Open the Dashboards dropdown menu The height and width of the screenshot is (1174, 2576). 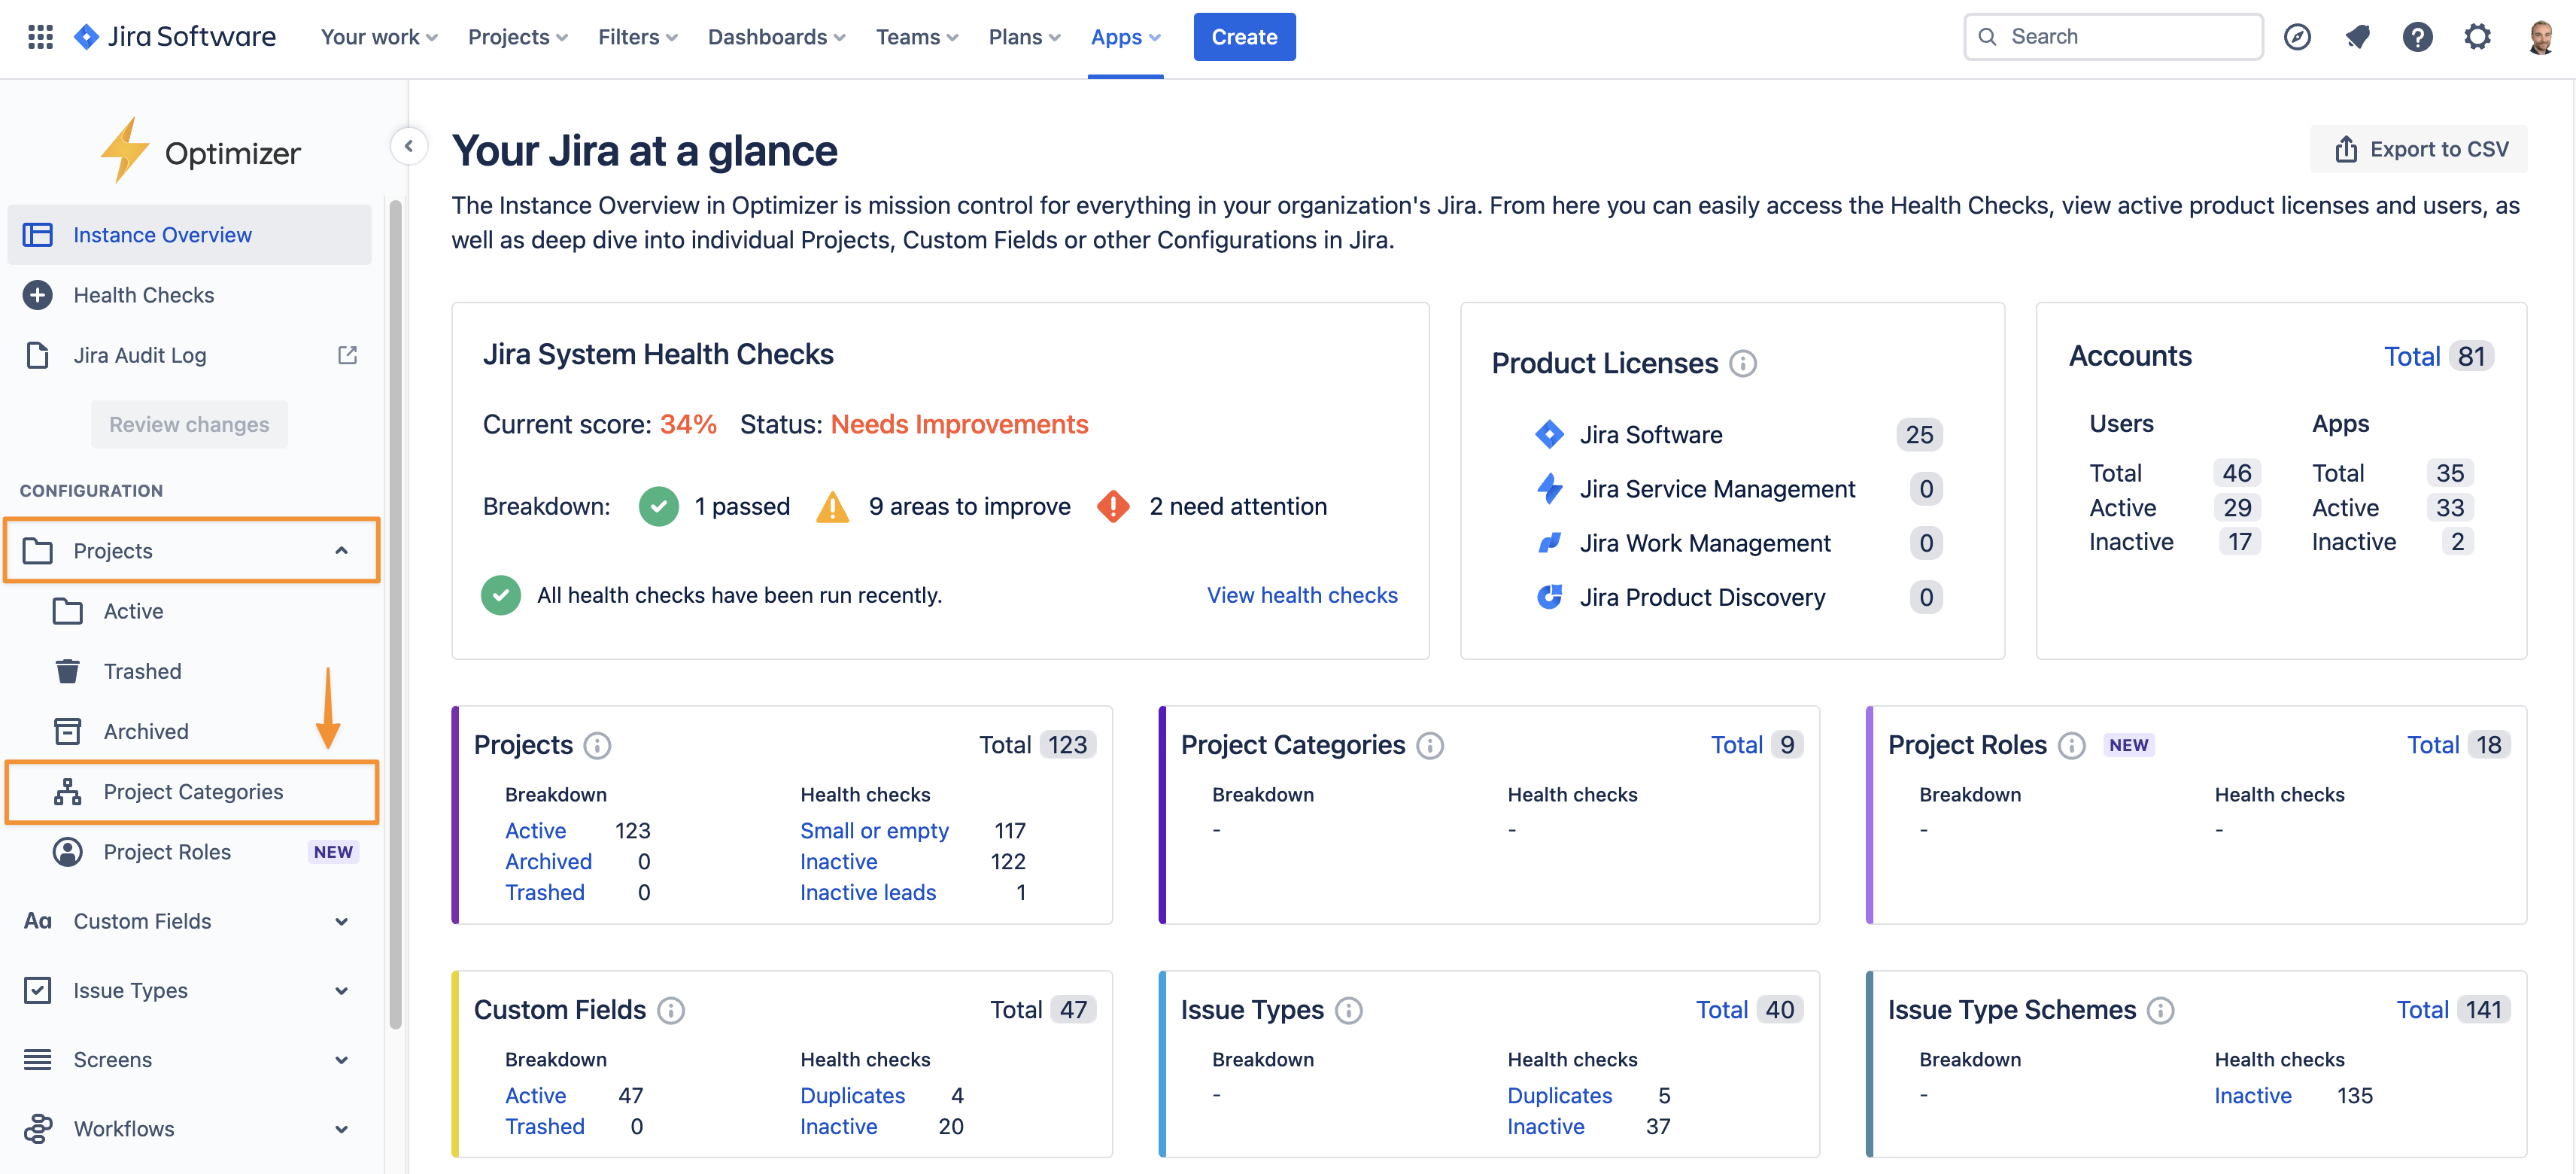coord(776,37)
